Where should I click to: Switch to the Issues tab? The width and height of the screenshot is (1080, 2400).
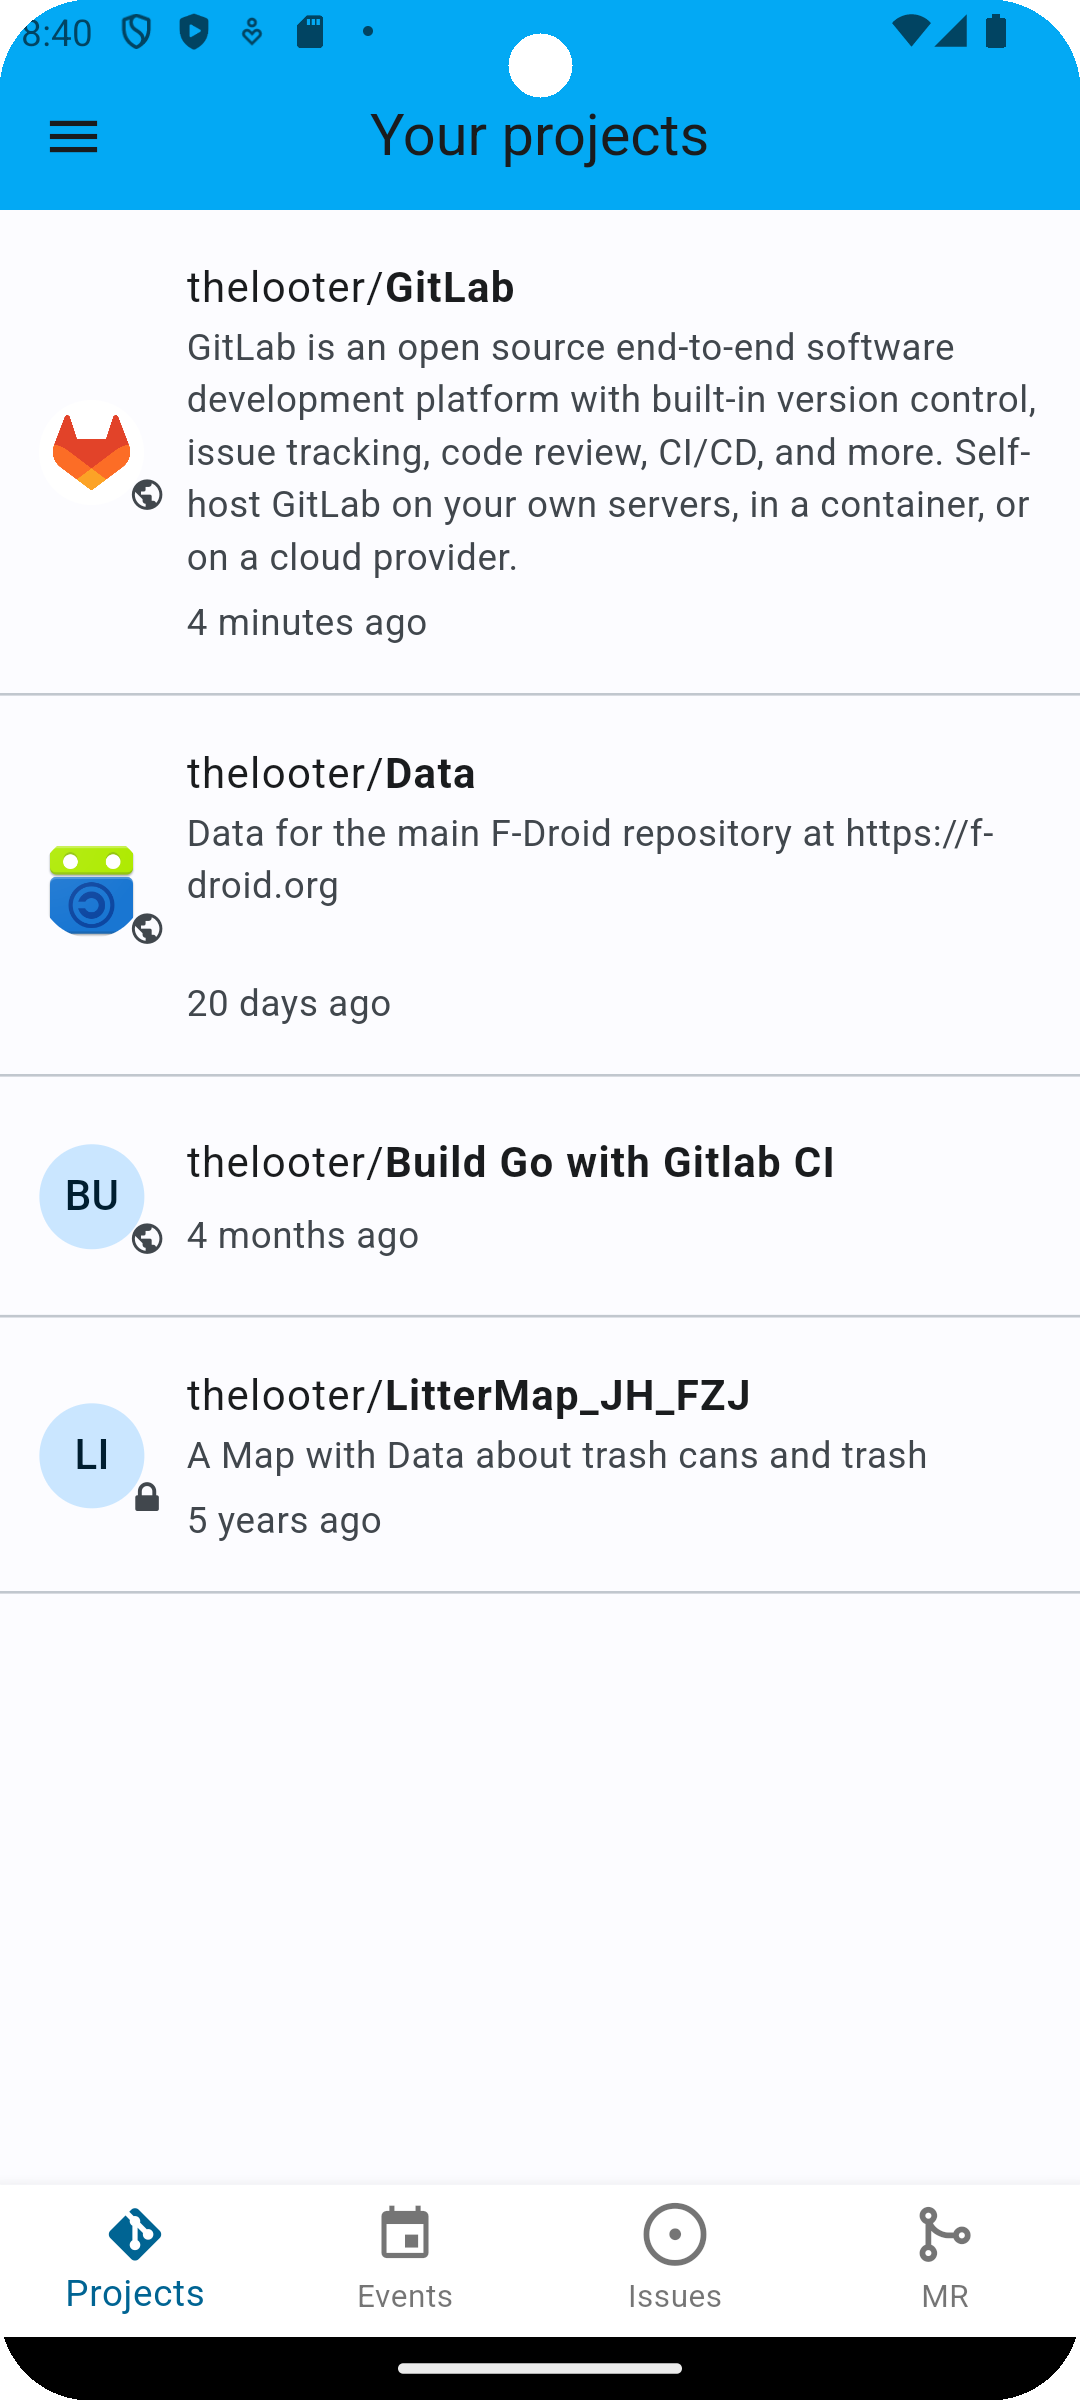pyautogui.click(x=675, y=2260)
